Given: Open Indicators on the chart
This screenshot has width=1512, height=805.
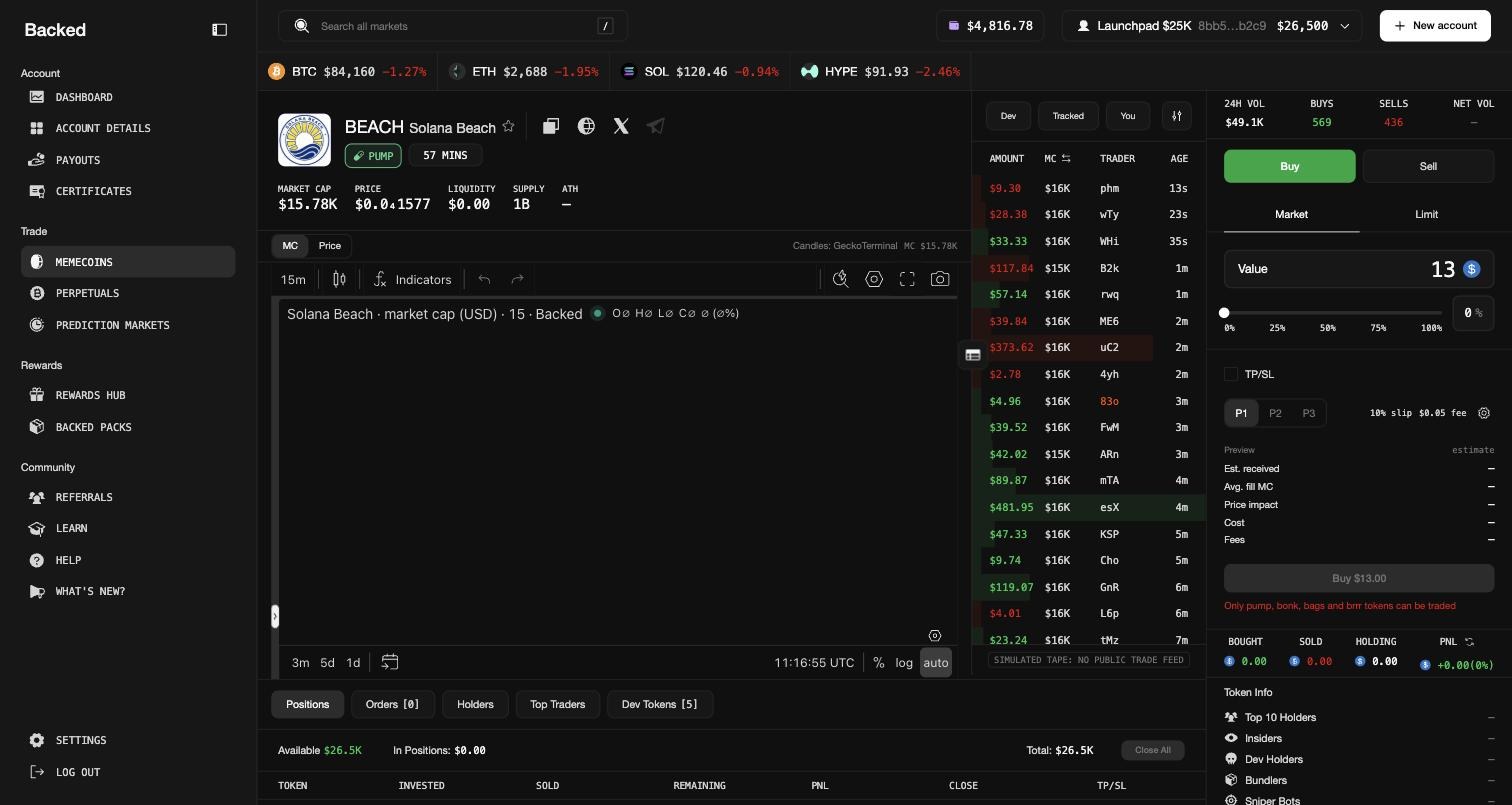Looking at the screenshot, I should coord(412,280).
